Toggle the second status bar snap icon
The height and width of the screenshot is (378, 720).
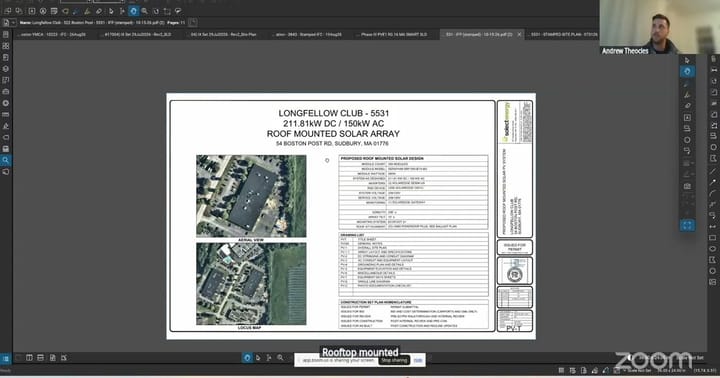tap(572, 370)
